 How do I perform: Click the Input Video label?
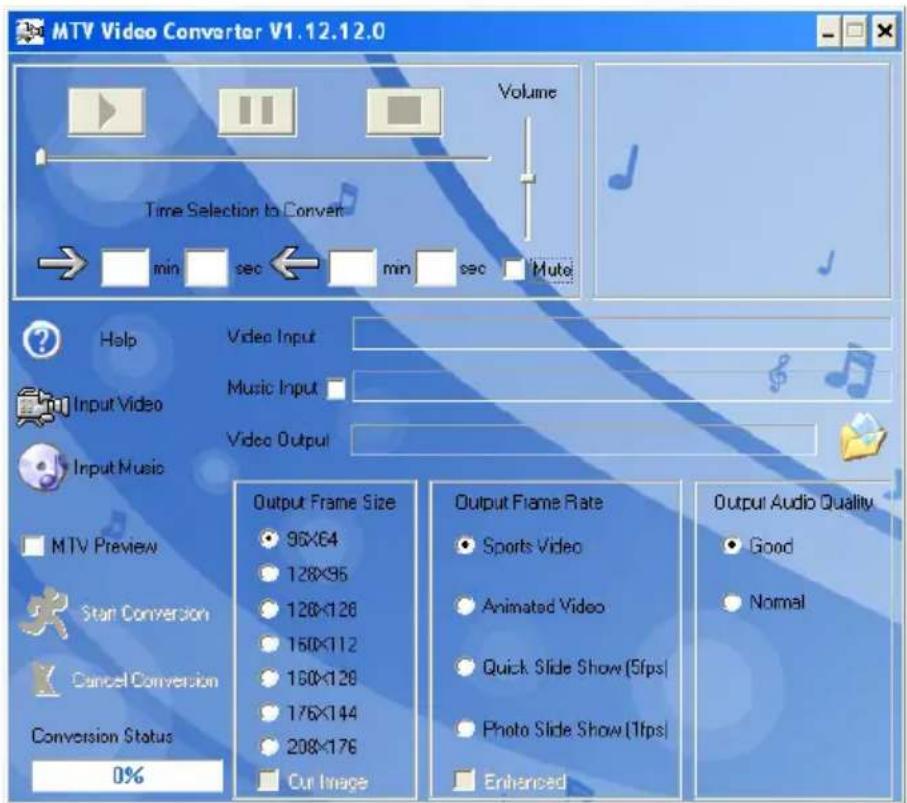tap(118, 404)
